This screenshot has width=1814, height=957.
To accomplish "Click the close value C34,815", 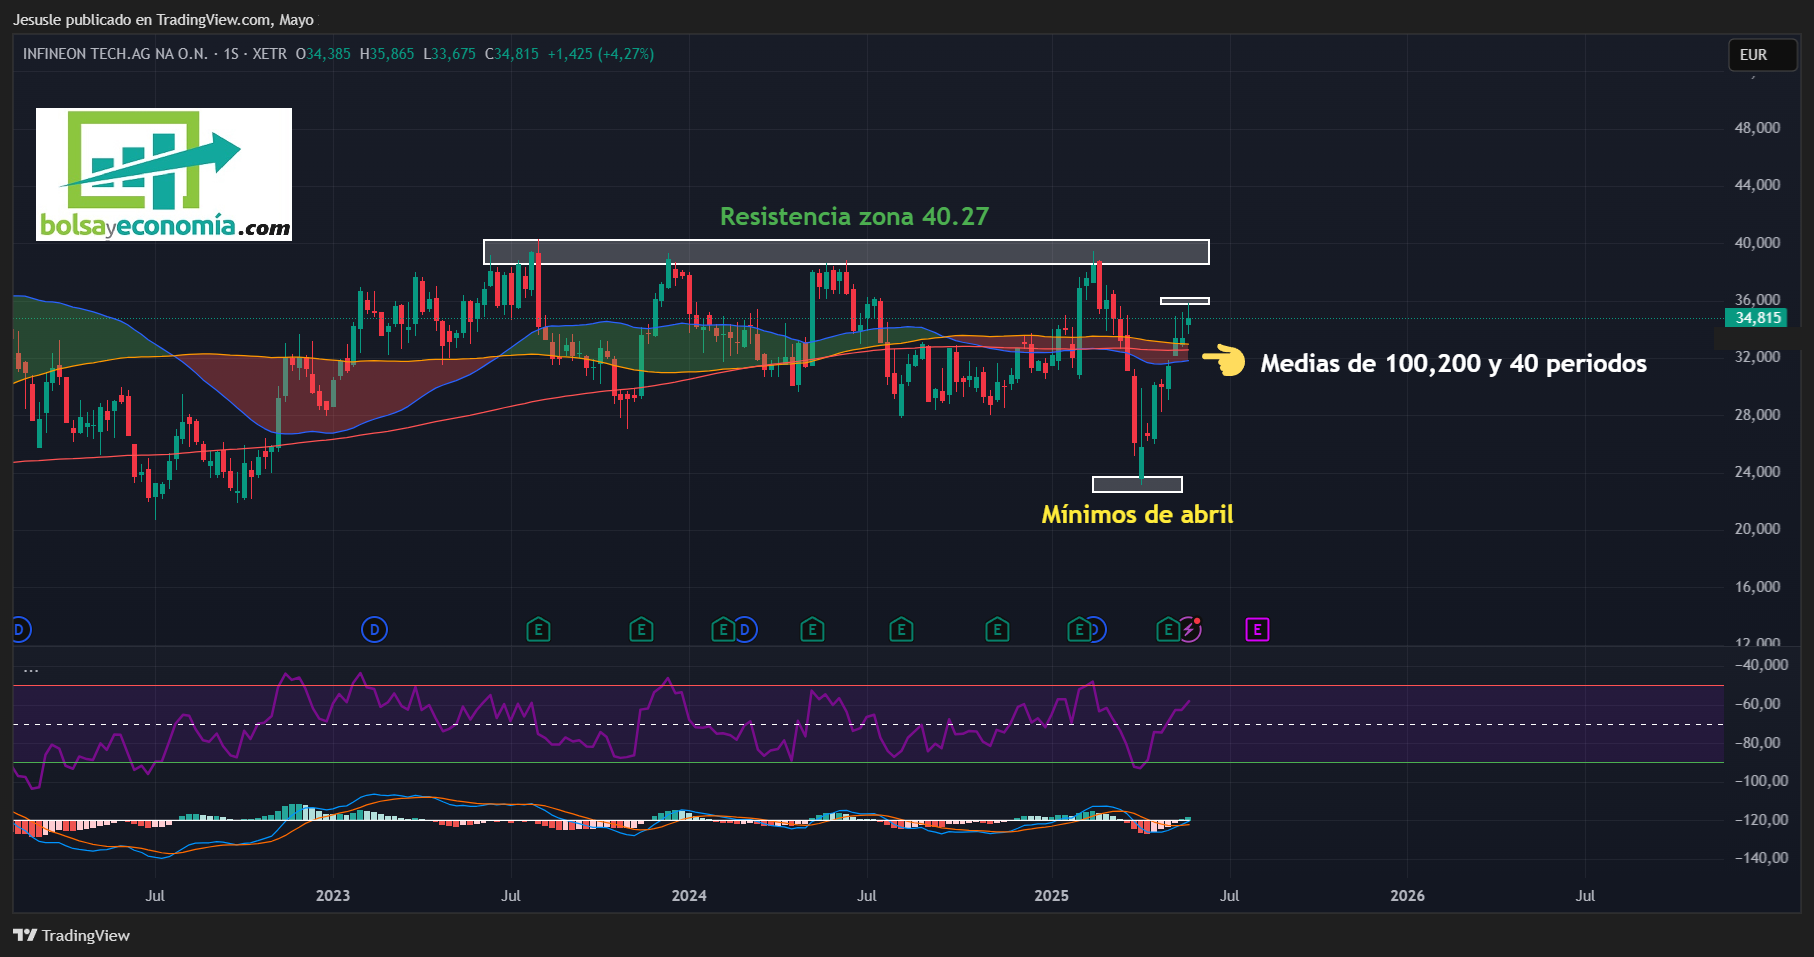I will coord(512,54).
